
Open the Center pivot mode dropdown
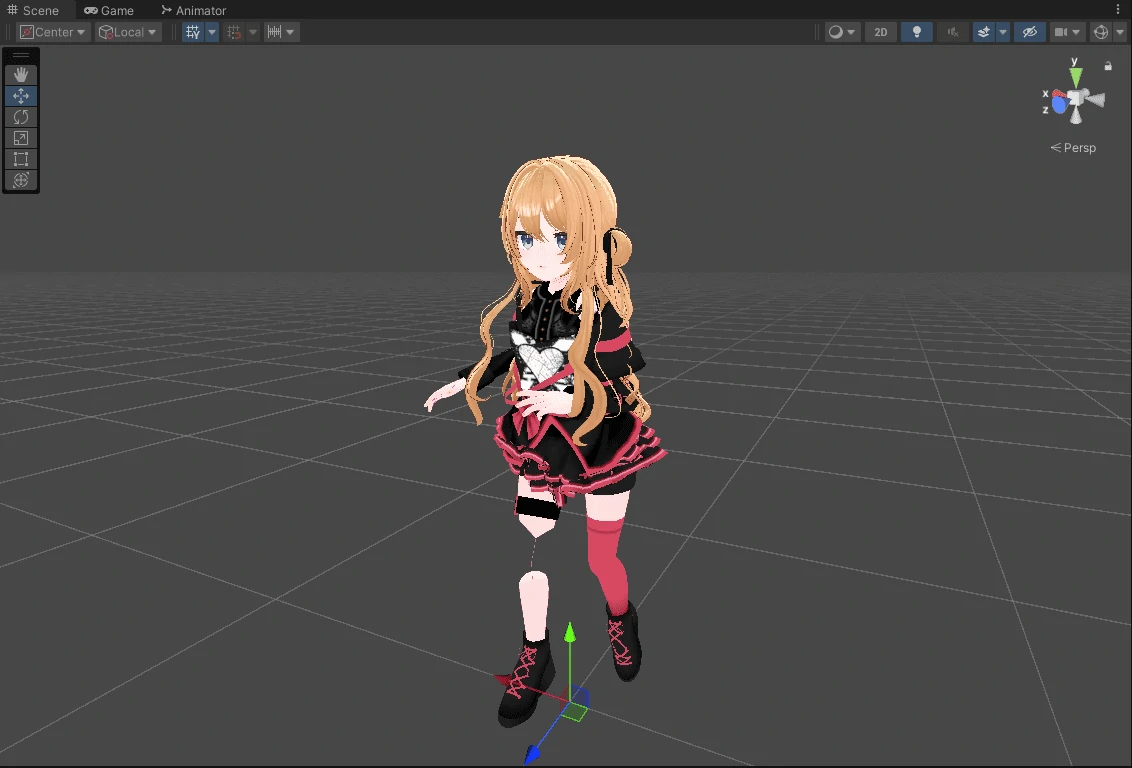52,31
